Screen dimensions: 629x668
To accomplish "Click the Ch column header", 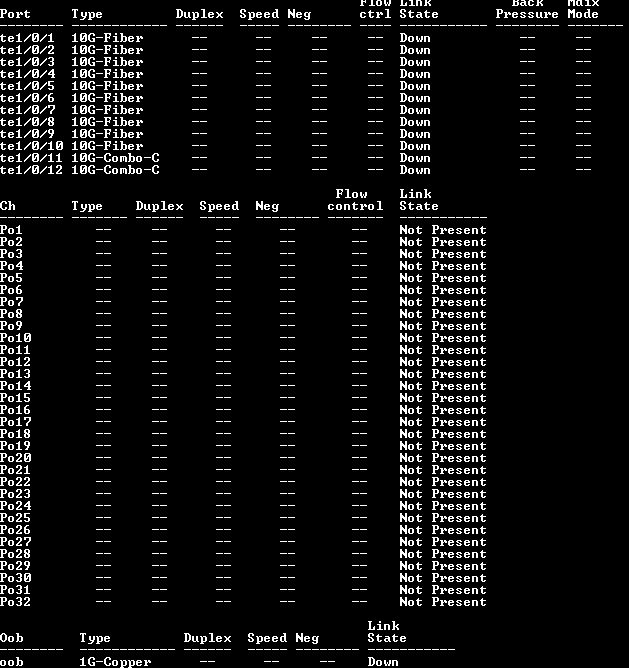I will [8, 206].
